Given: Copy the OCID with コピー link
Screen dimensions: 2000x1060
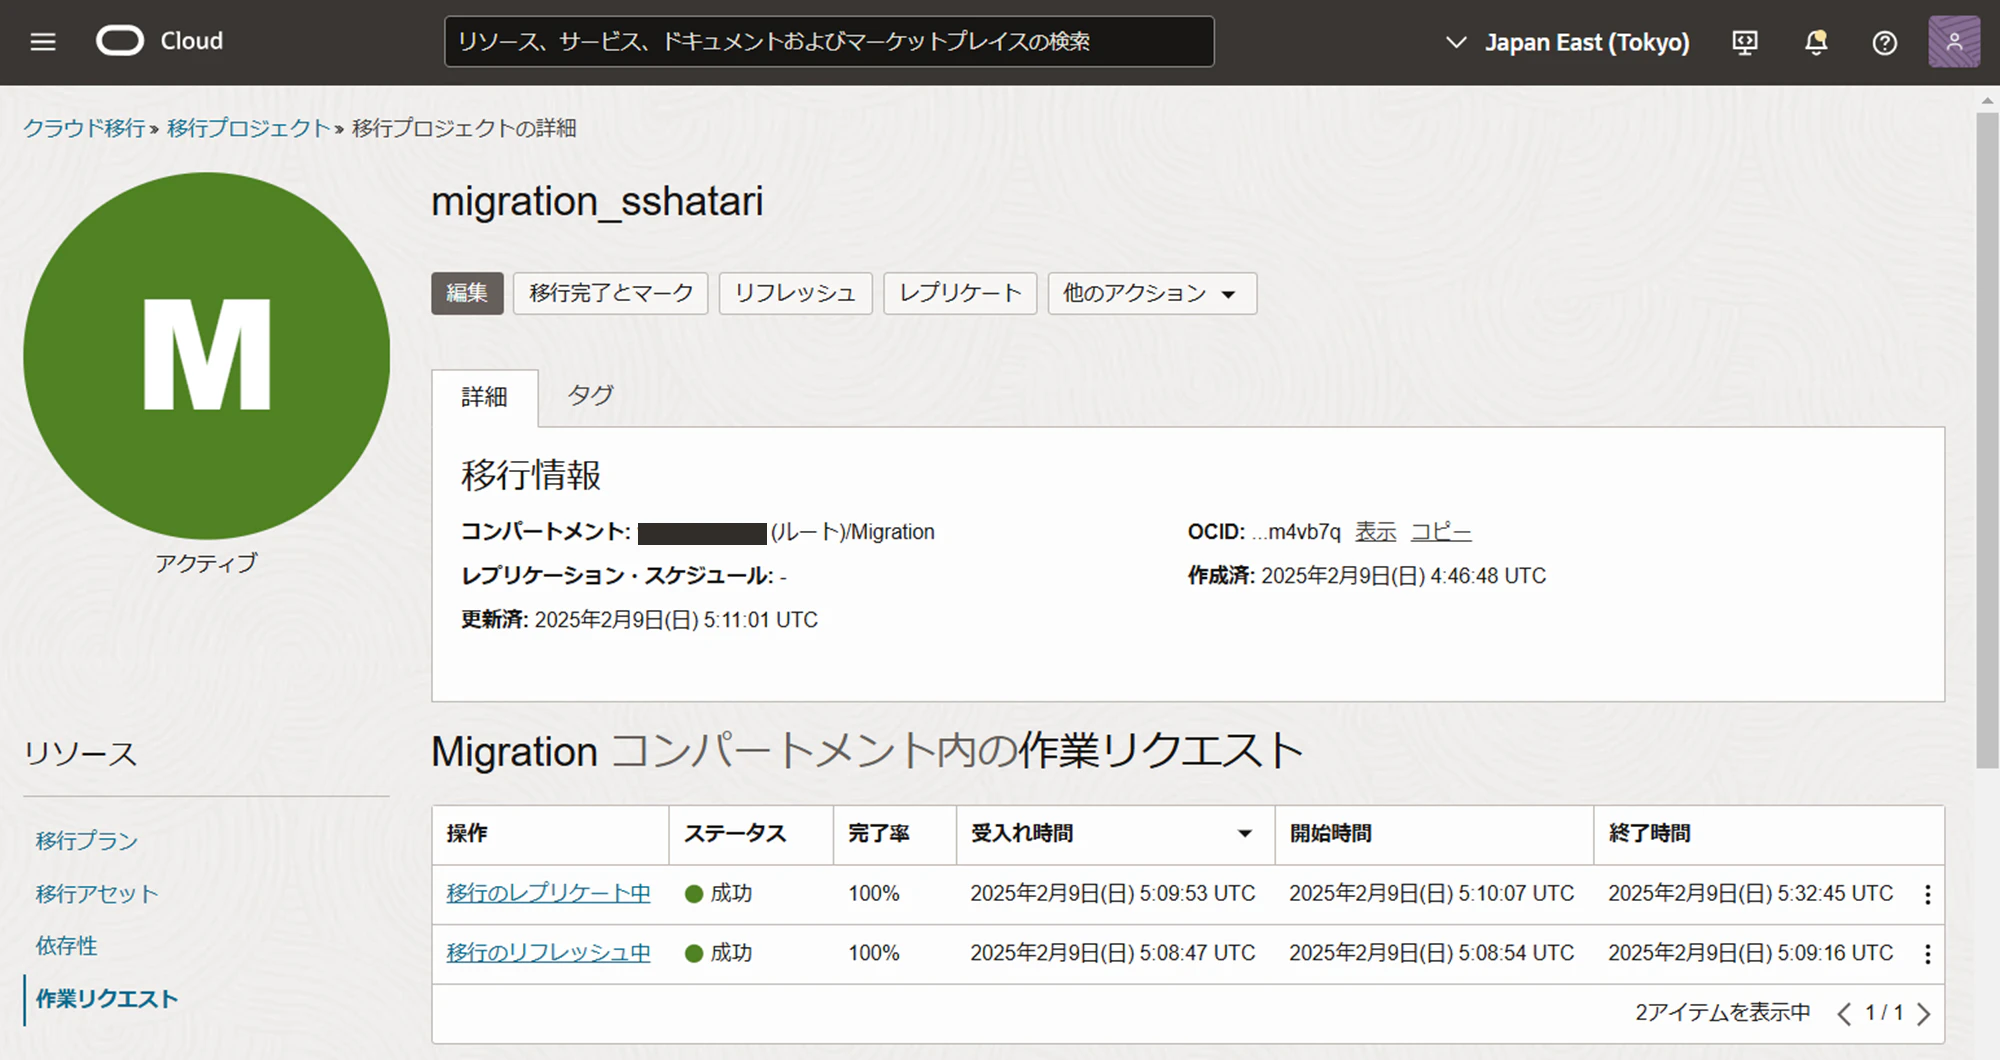Looking at the screenshot, I should point(1441,532).
